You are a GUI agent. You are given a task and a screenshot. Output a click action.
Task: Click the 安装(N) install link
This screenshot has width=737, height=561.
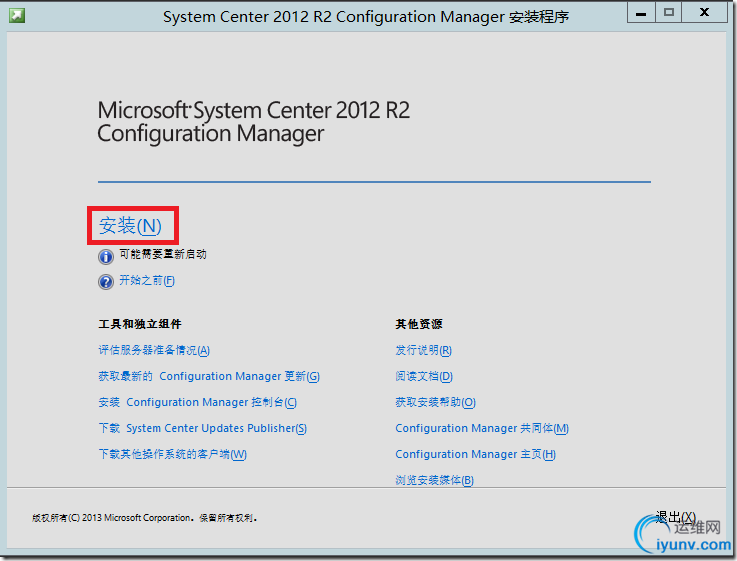click(130, 226)
